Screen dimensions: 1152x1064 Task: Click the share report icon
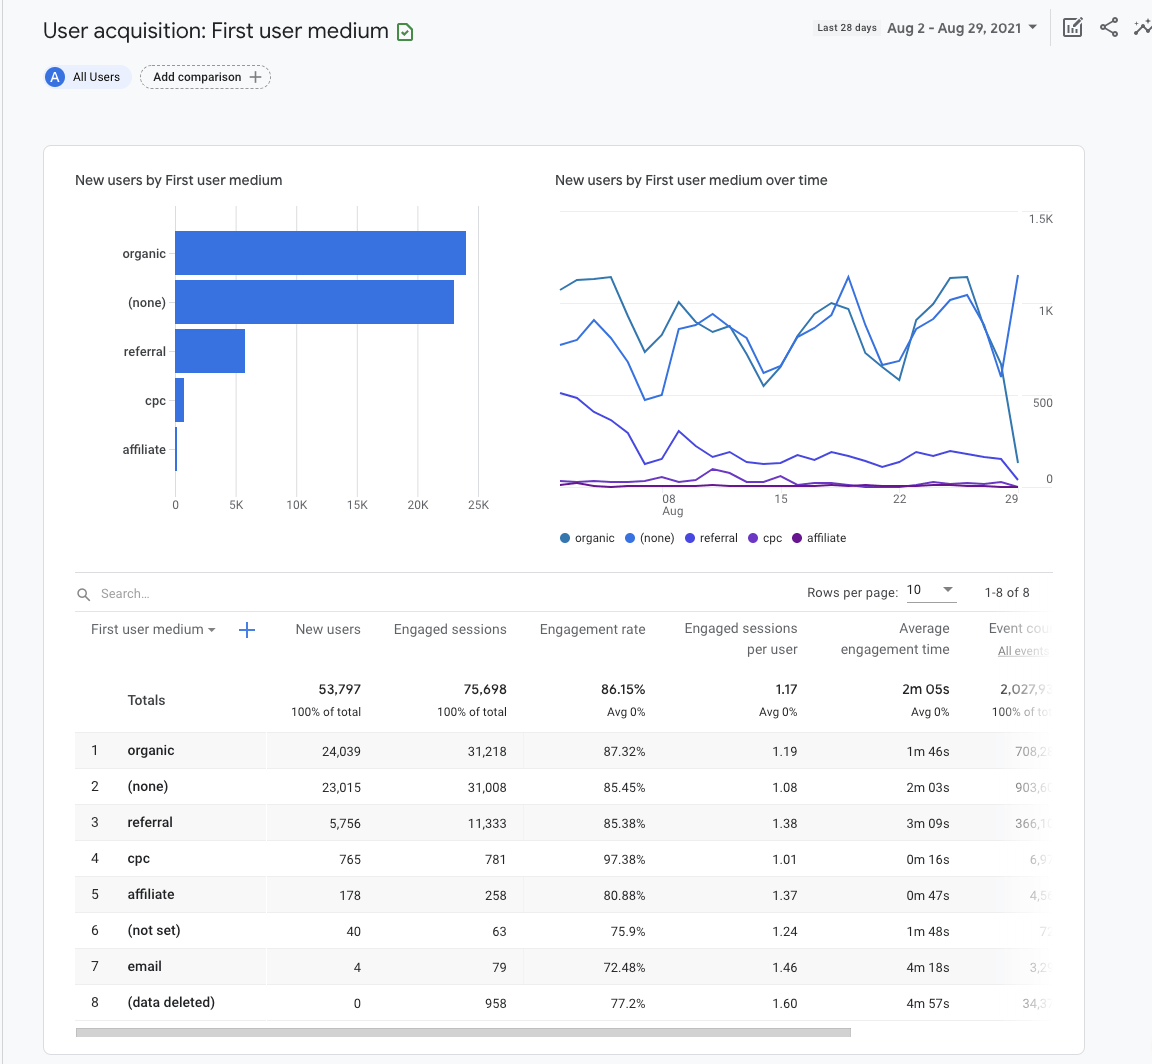(x=1109, y=28)
